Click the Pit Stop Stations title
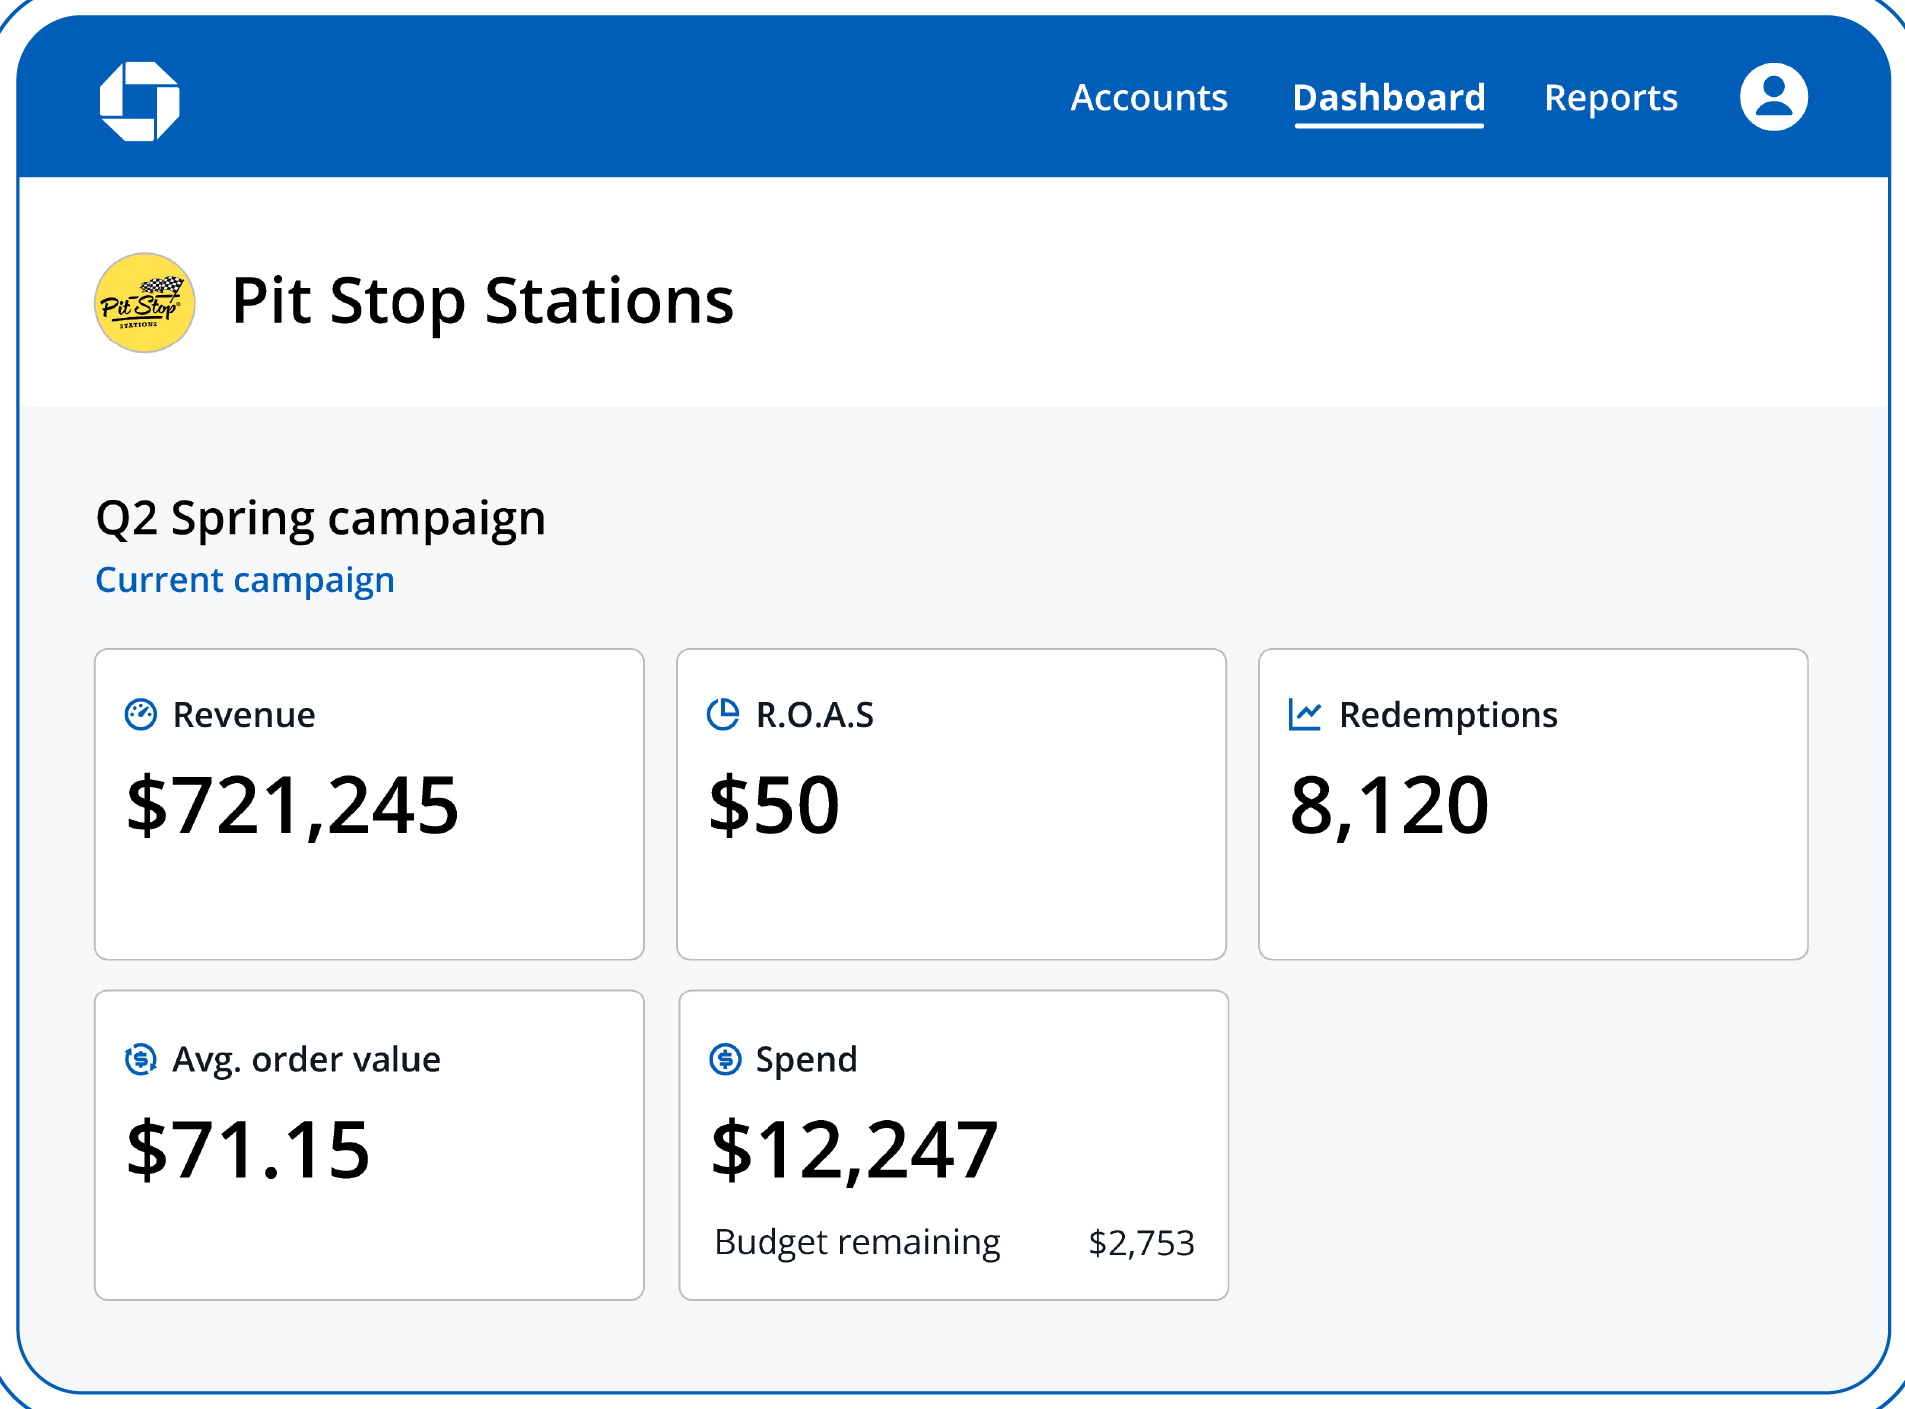The width and height of the screenshot is (1905, 1409). [482, 301]
